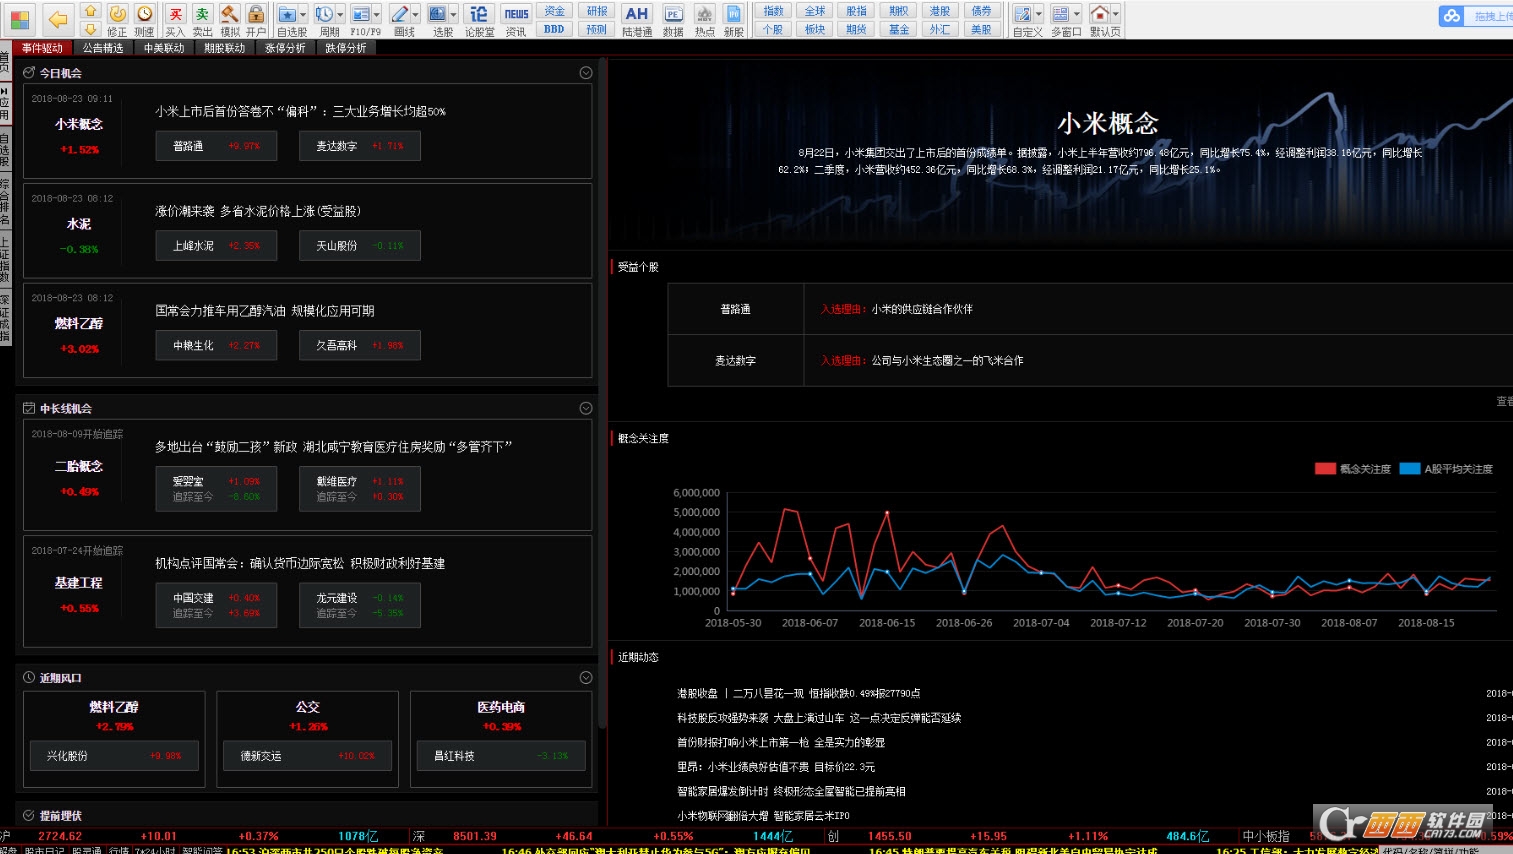Click the cloud upload 拖拽上传 button
The height and width of the screenshot is (854, 1513).
(1475, 16)
